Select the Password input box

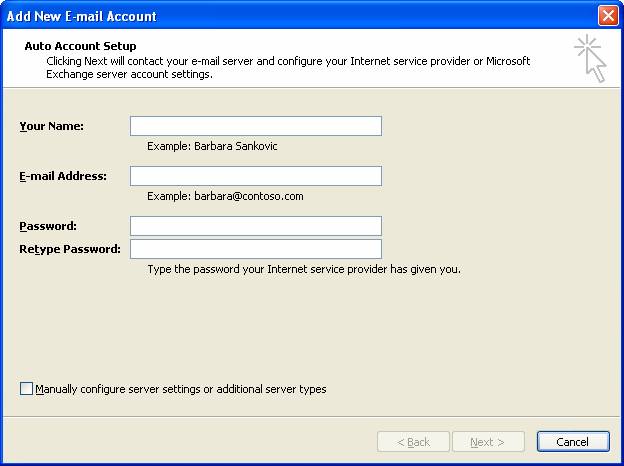tap(255, 226)
